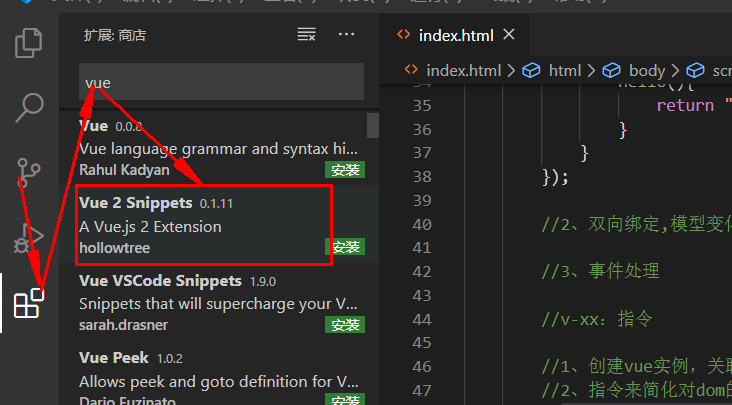Viewport: 732px width, 405px height.
Task: Open the Extensions view icon
Action: coord(29,304)
